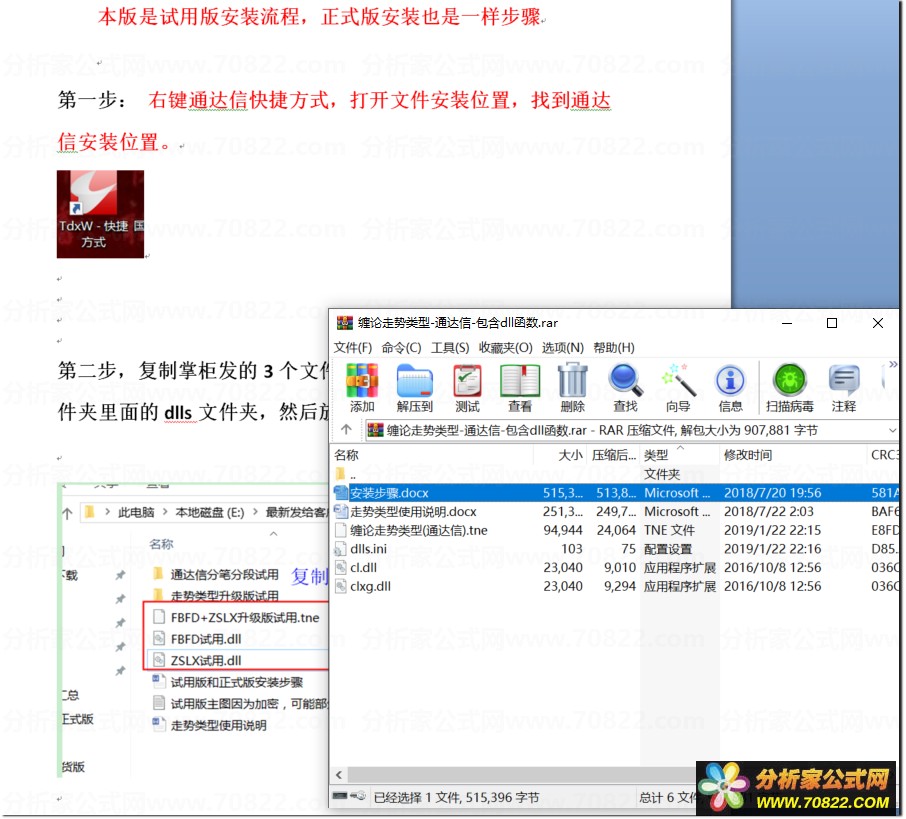Sort by 名称 column header
The image size is (906, 819).
tap(432, 455)
